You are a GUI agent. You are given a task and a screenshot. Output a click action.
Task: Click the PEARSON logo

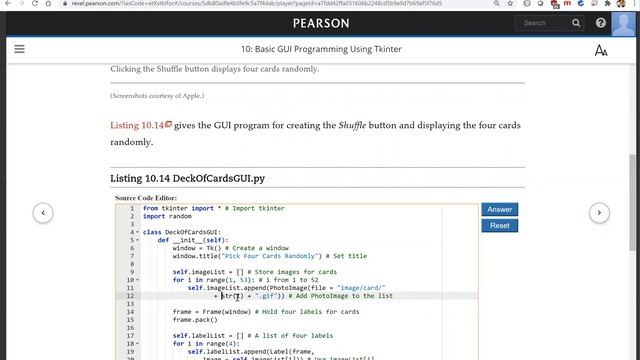[x=321, y=23]
